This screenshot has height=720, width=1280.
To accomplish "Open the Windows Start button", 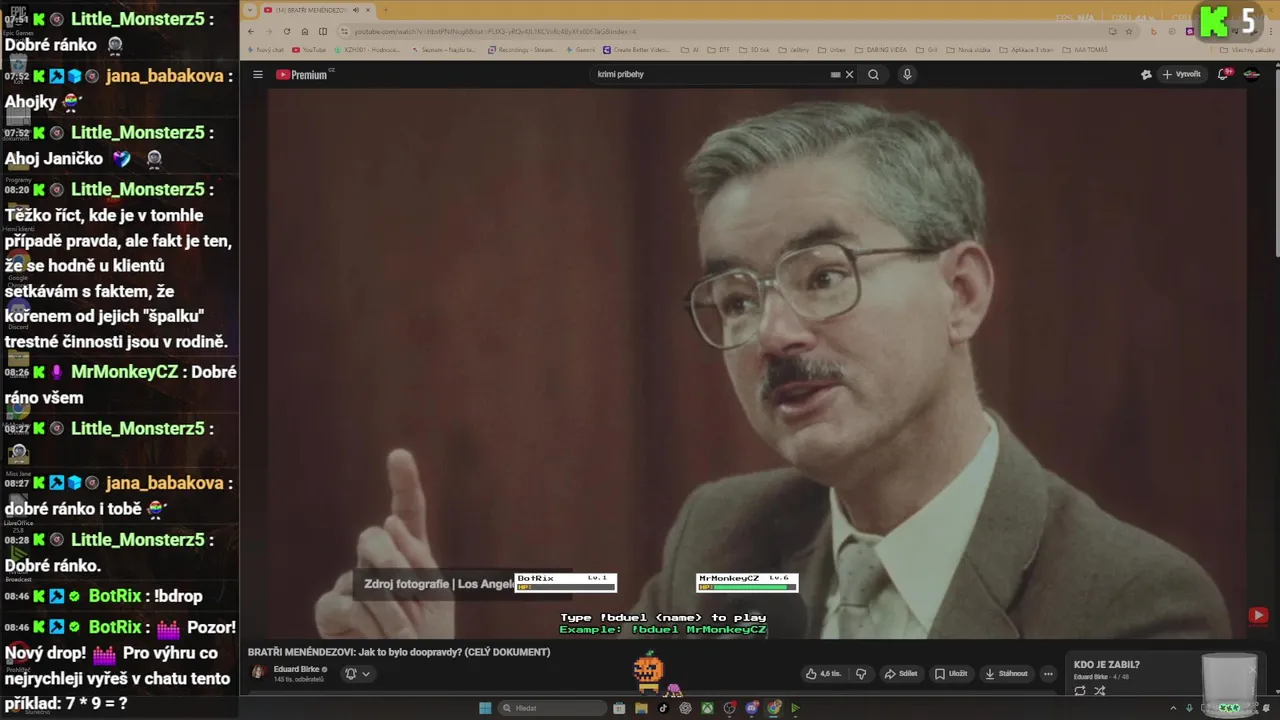I will [x=485, y=708].
